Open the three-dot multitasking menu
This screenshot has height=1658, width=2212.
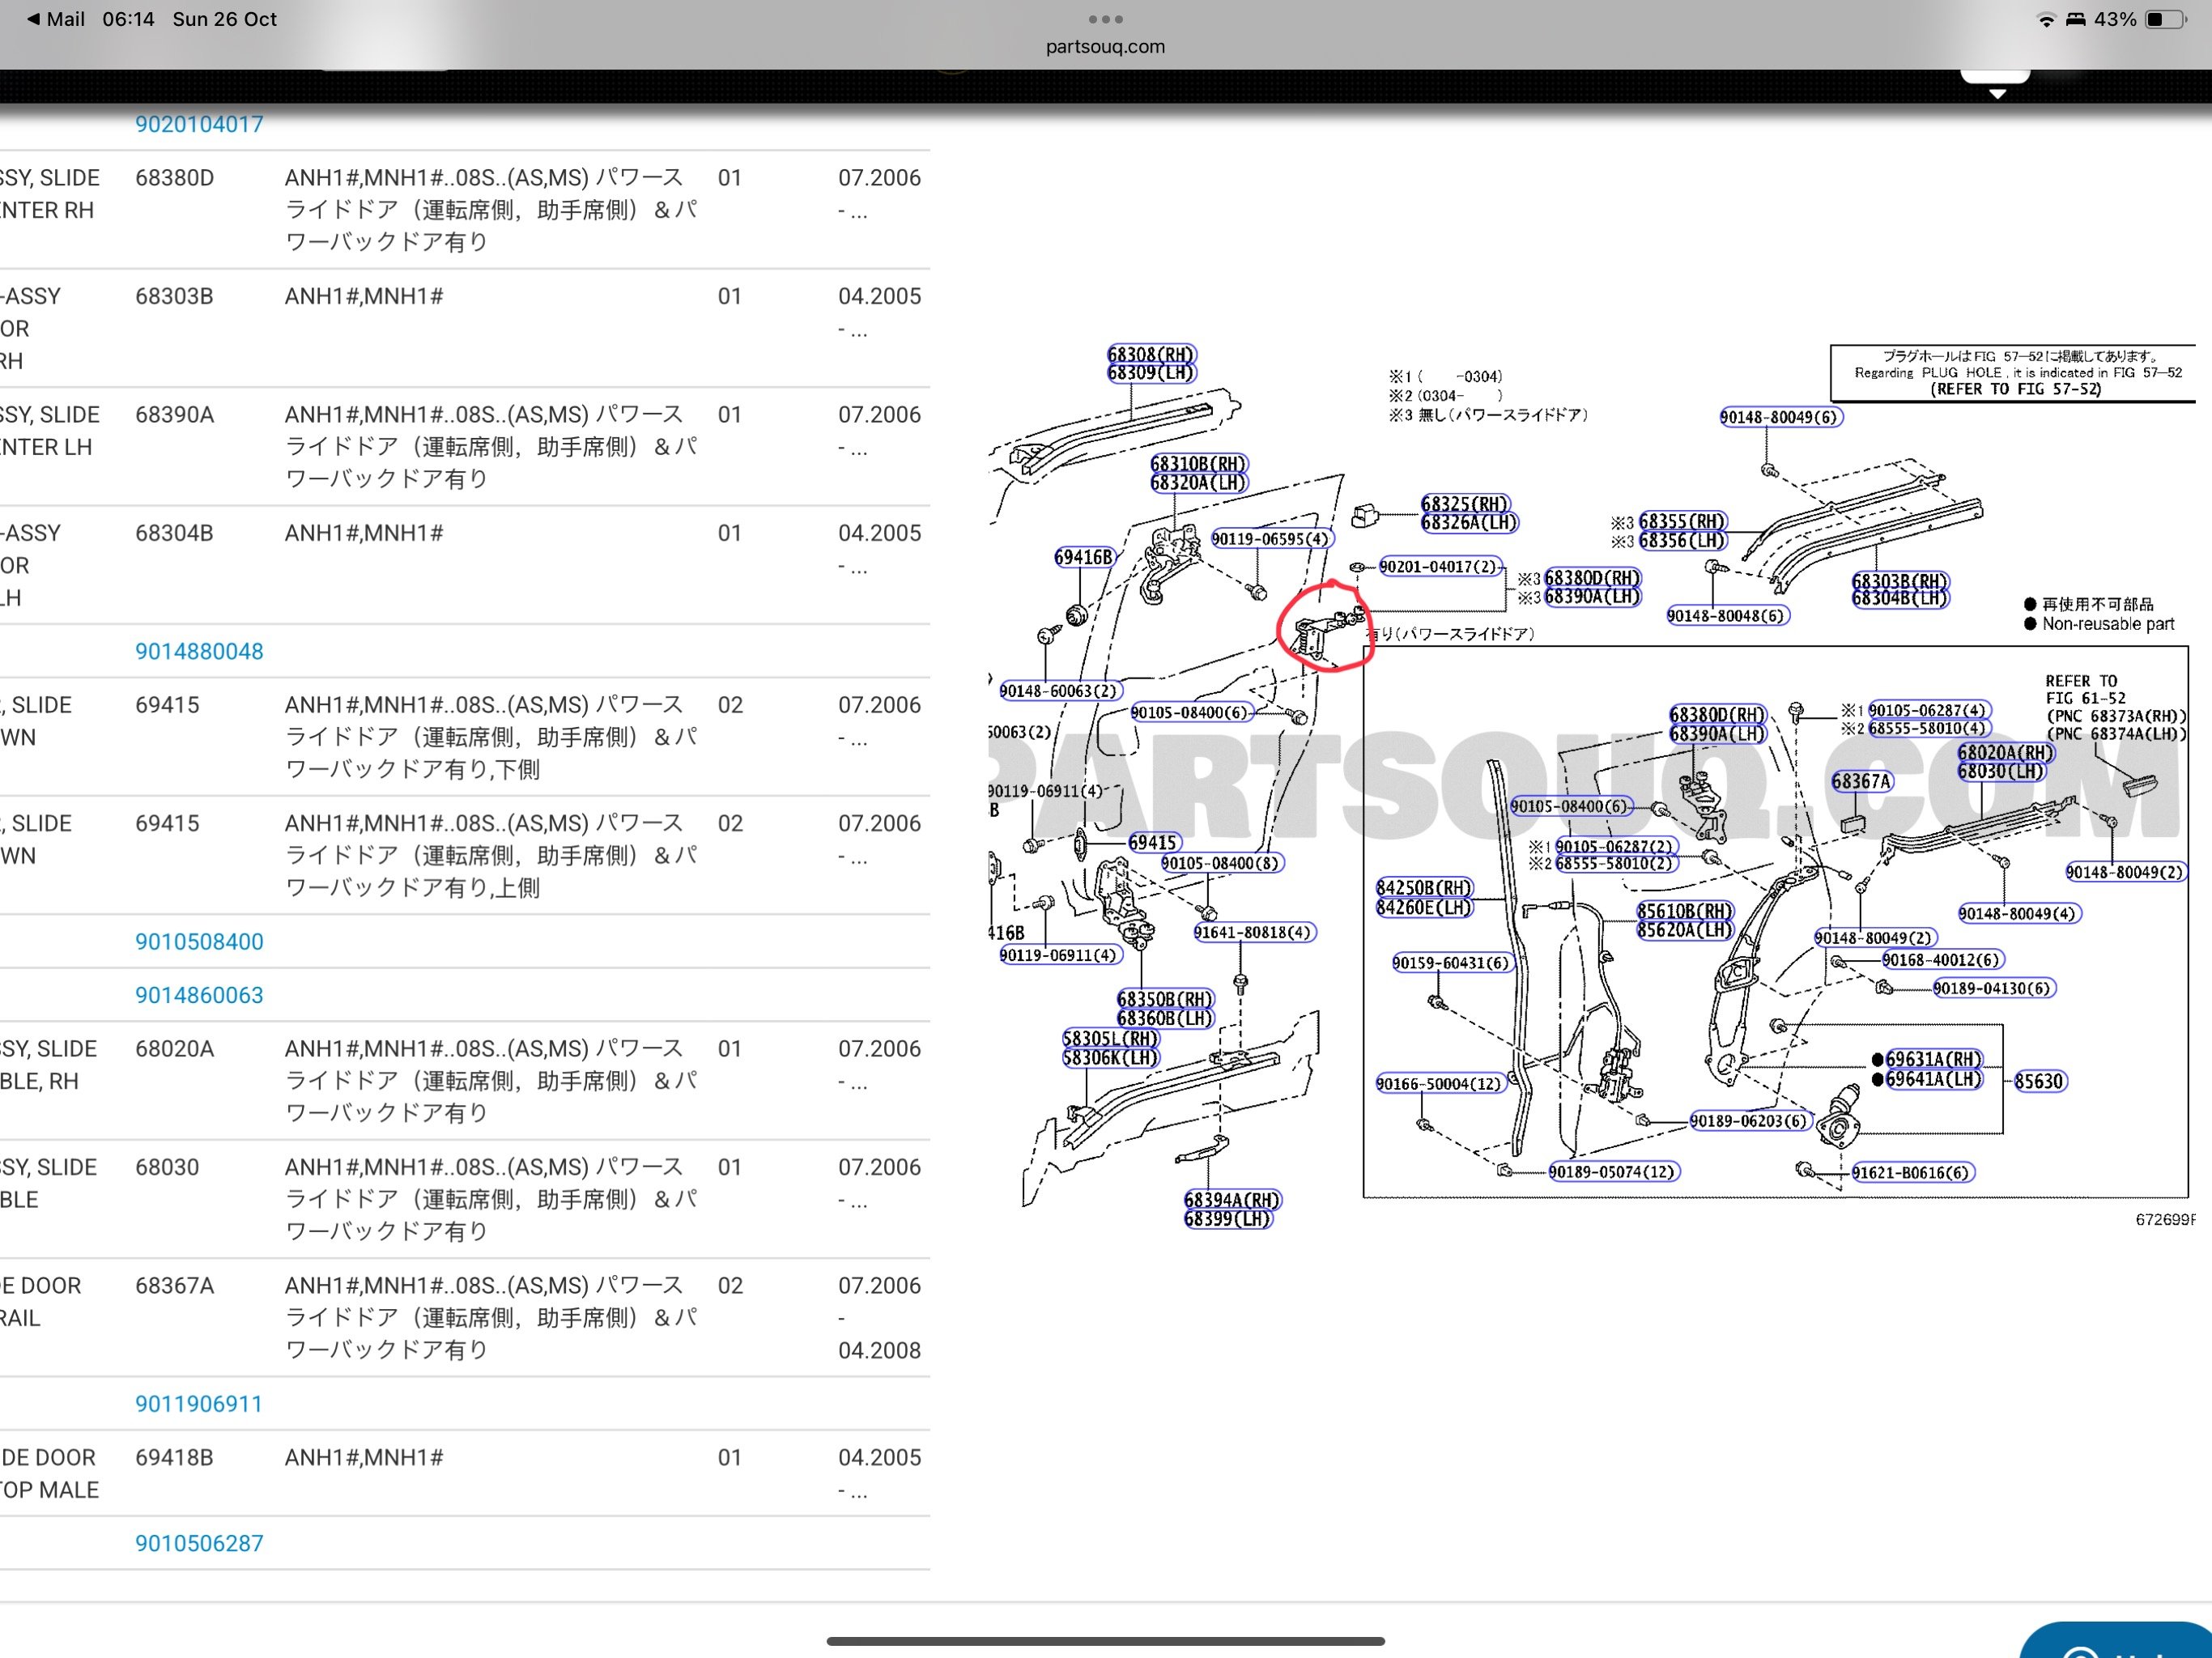[x=1105, y=19]
